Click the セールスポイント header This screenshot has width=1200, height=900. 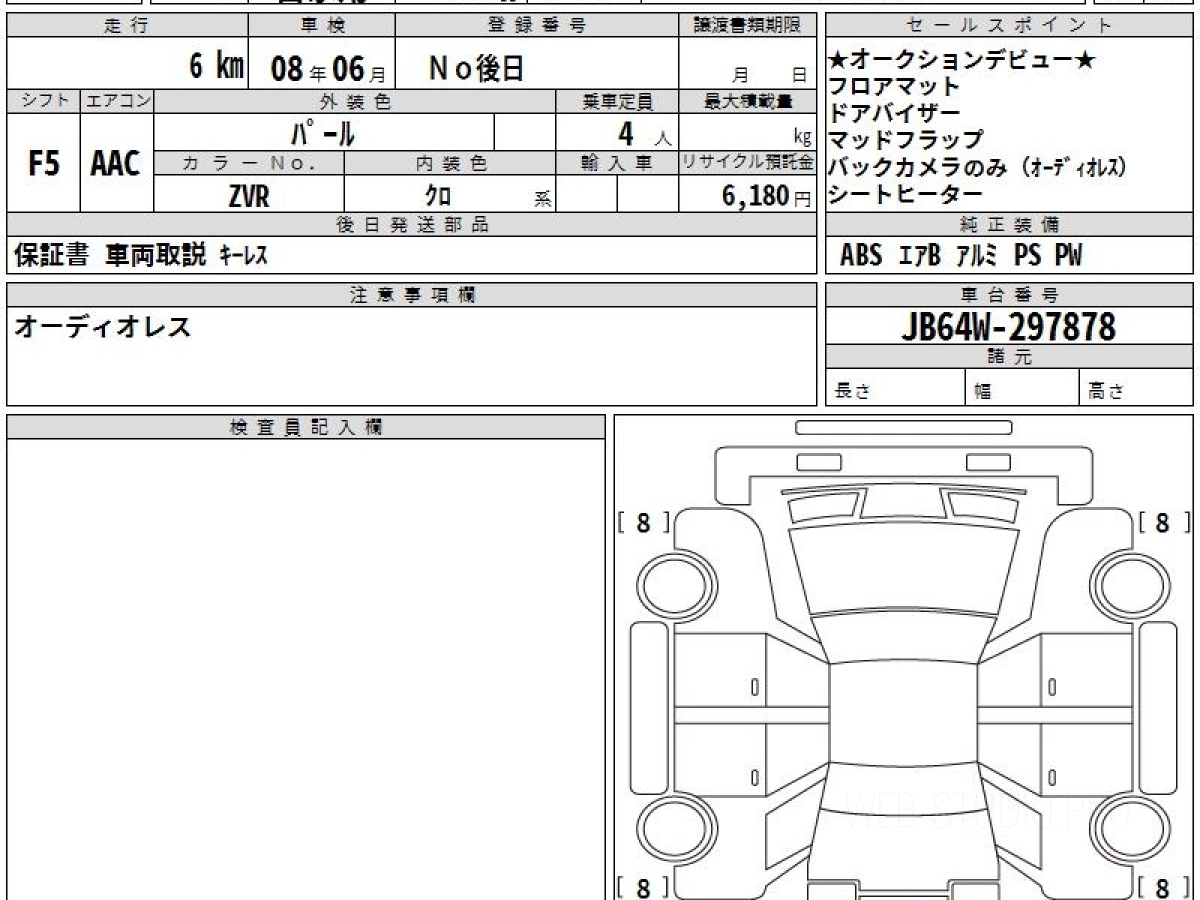(x=1009, y=26)
